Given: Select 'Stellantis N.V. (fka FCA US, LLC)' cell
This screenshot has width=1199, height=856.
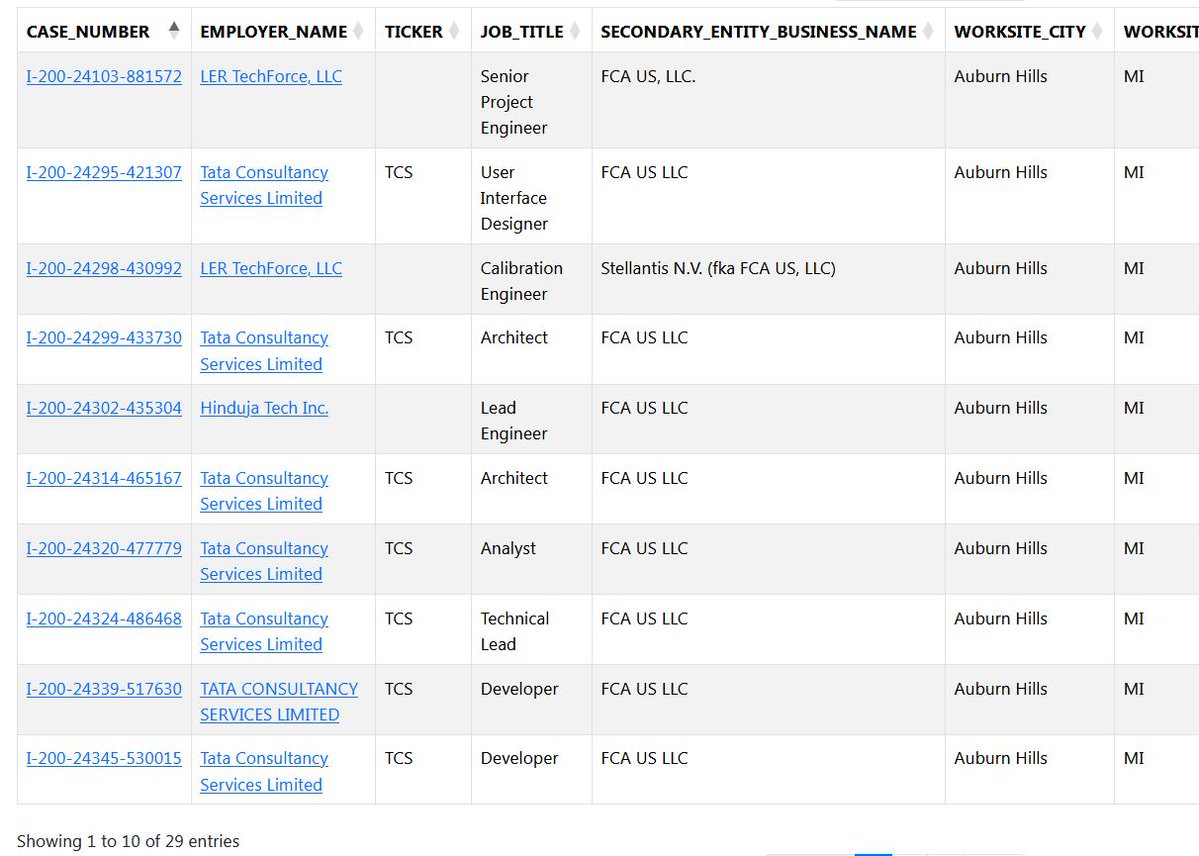Looking at the screenshot, I should point(768,280).
